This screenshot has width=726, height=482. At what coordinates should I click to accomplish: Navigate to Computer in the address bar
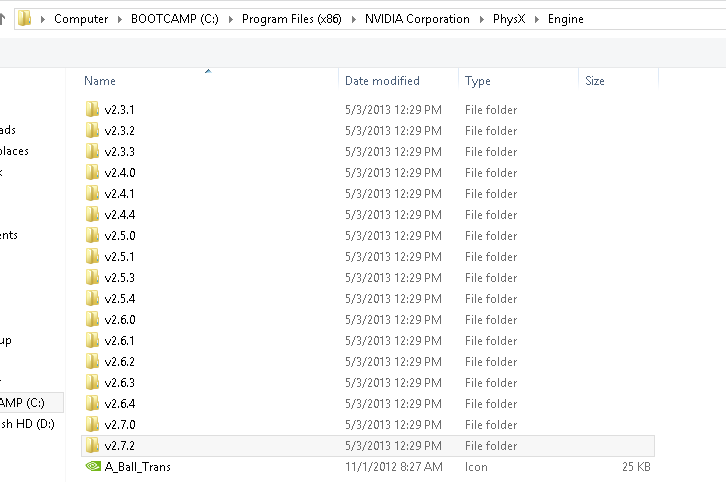81,19
